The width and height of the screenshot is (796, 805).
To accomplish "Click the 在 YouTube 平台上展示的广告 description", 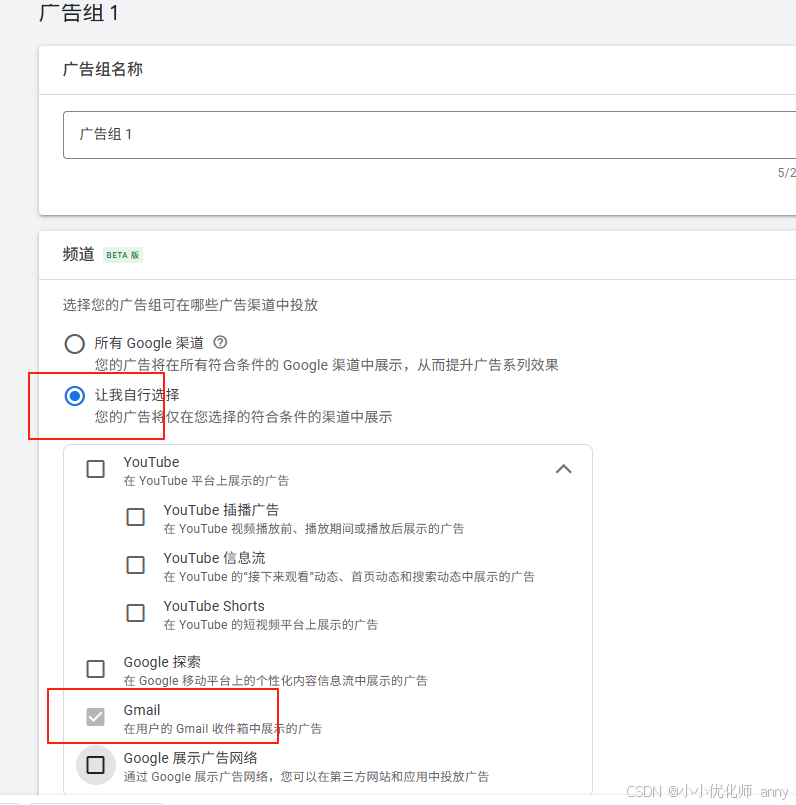I will tap(206, 481).
